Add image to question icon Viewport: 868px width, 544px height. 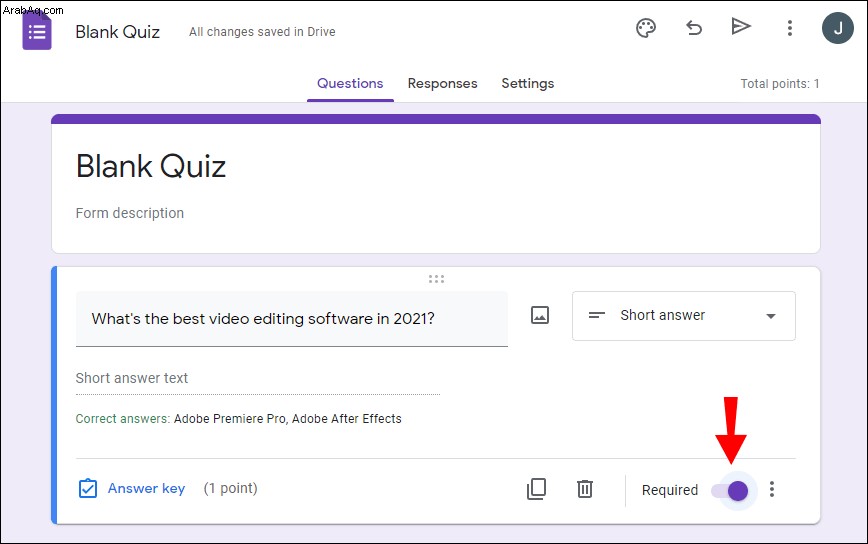point(540,315)
